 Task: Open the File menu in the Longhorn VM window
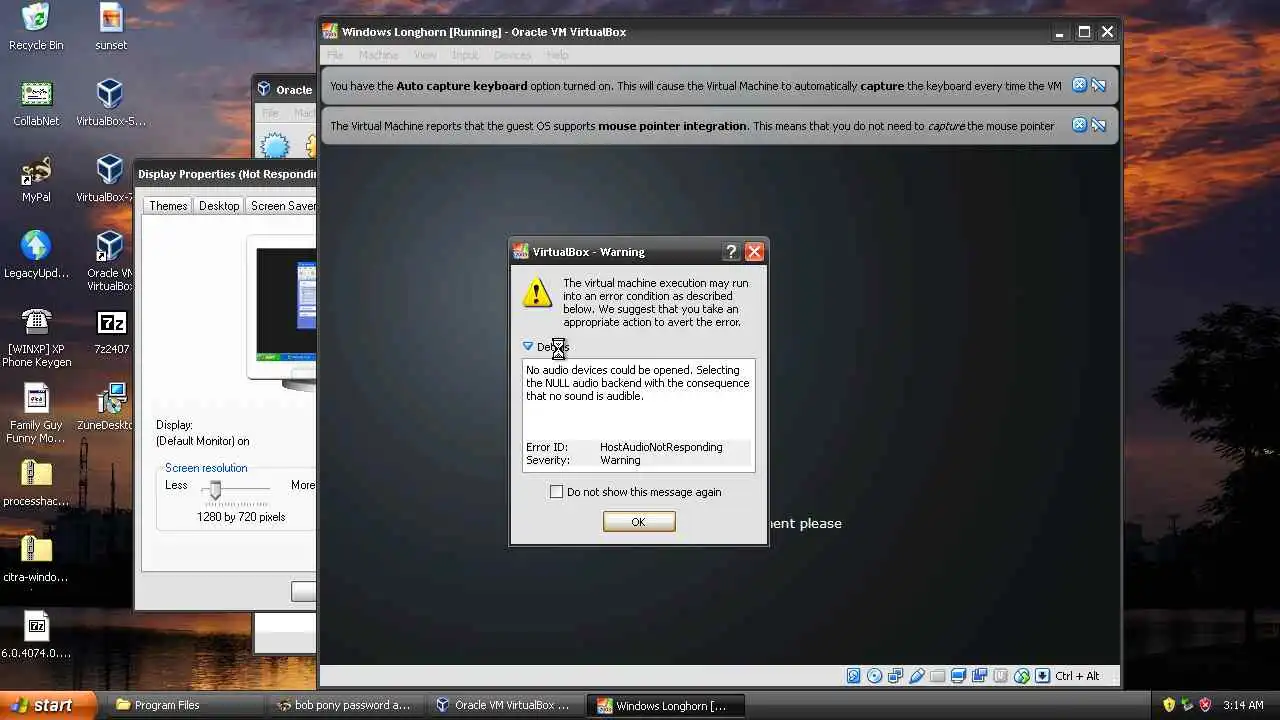335,55
